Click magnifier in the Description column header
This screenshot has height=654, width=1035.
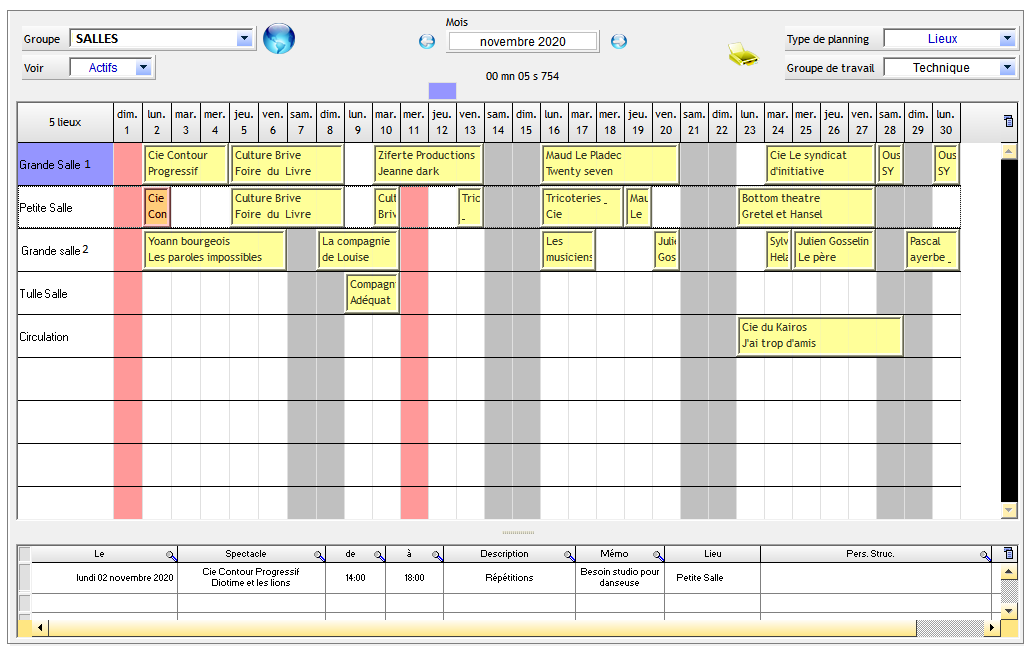click(x=569, y=554)
